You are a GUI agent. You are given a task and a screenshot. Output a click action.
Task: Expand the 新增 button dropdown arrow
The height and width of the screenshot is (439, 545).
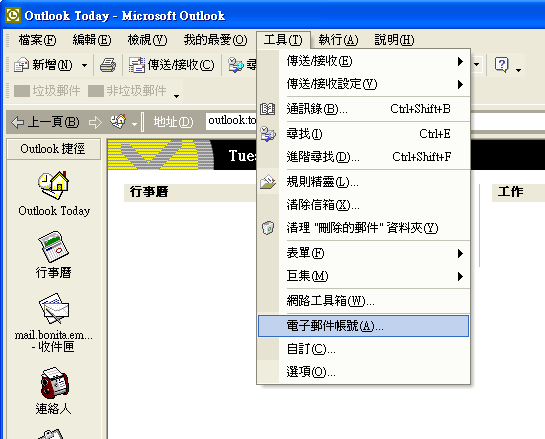[84, 65]
